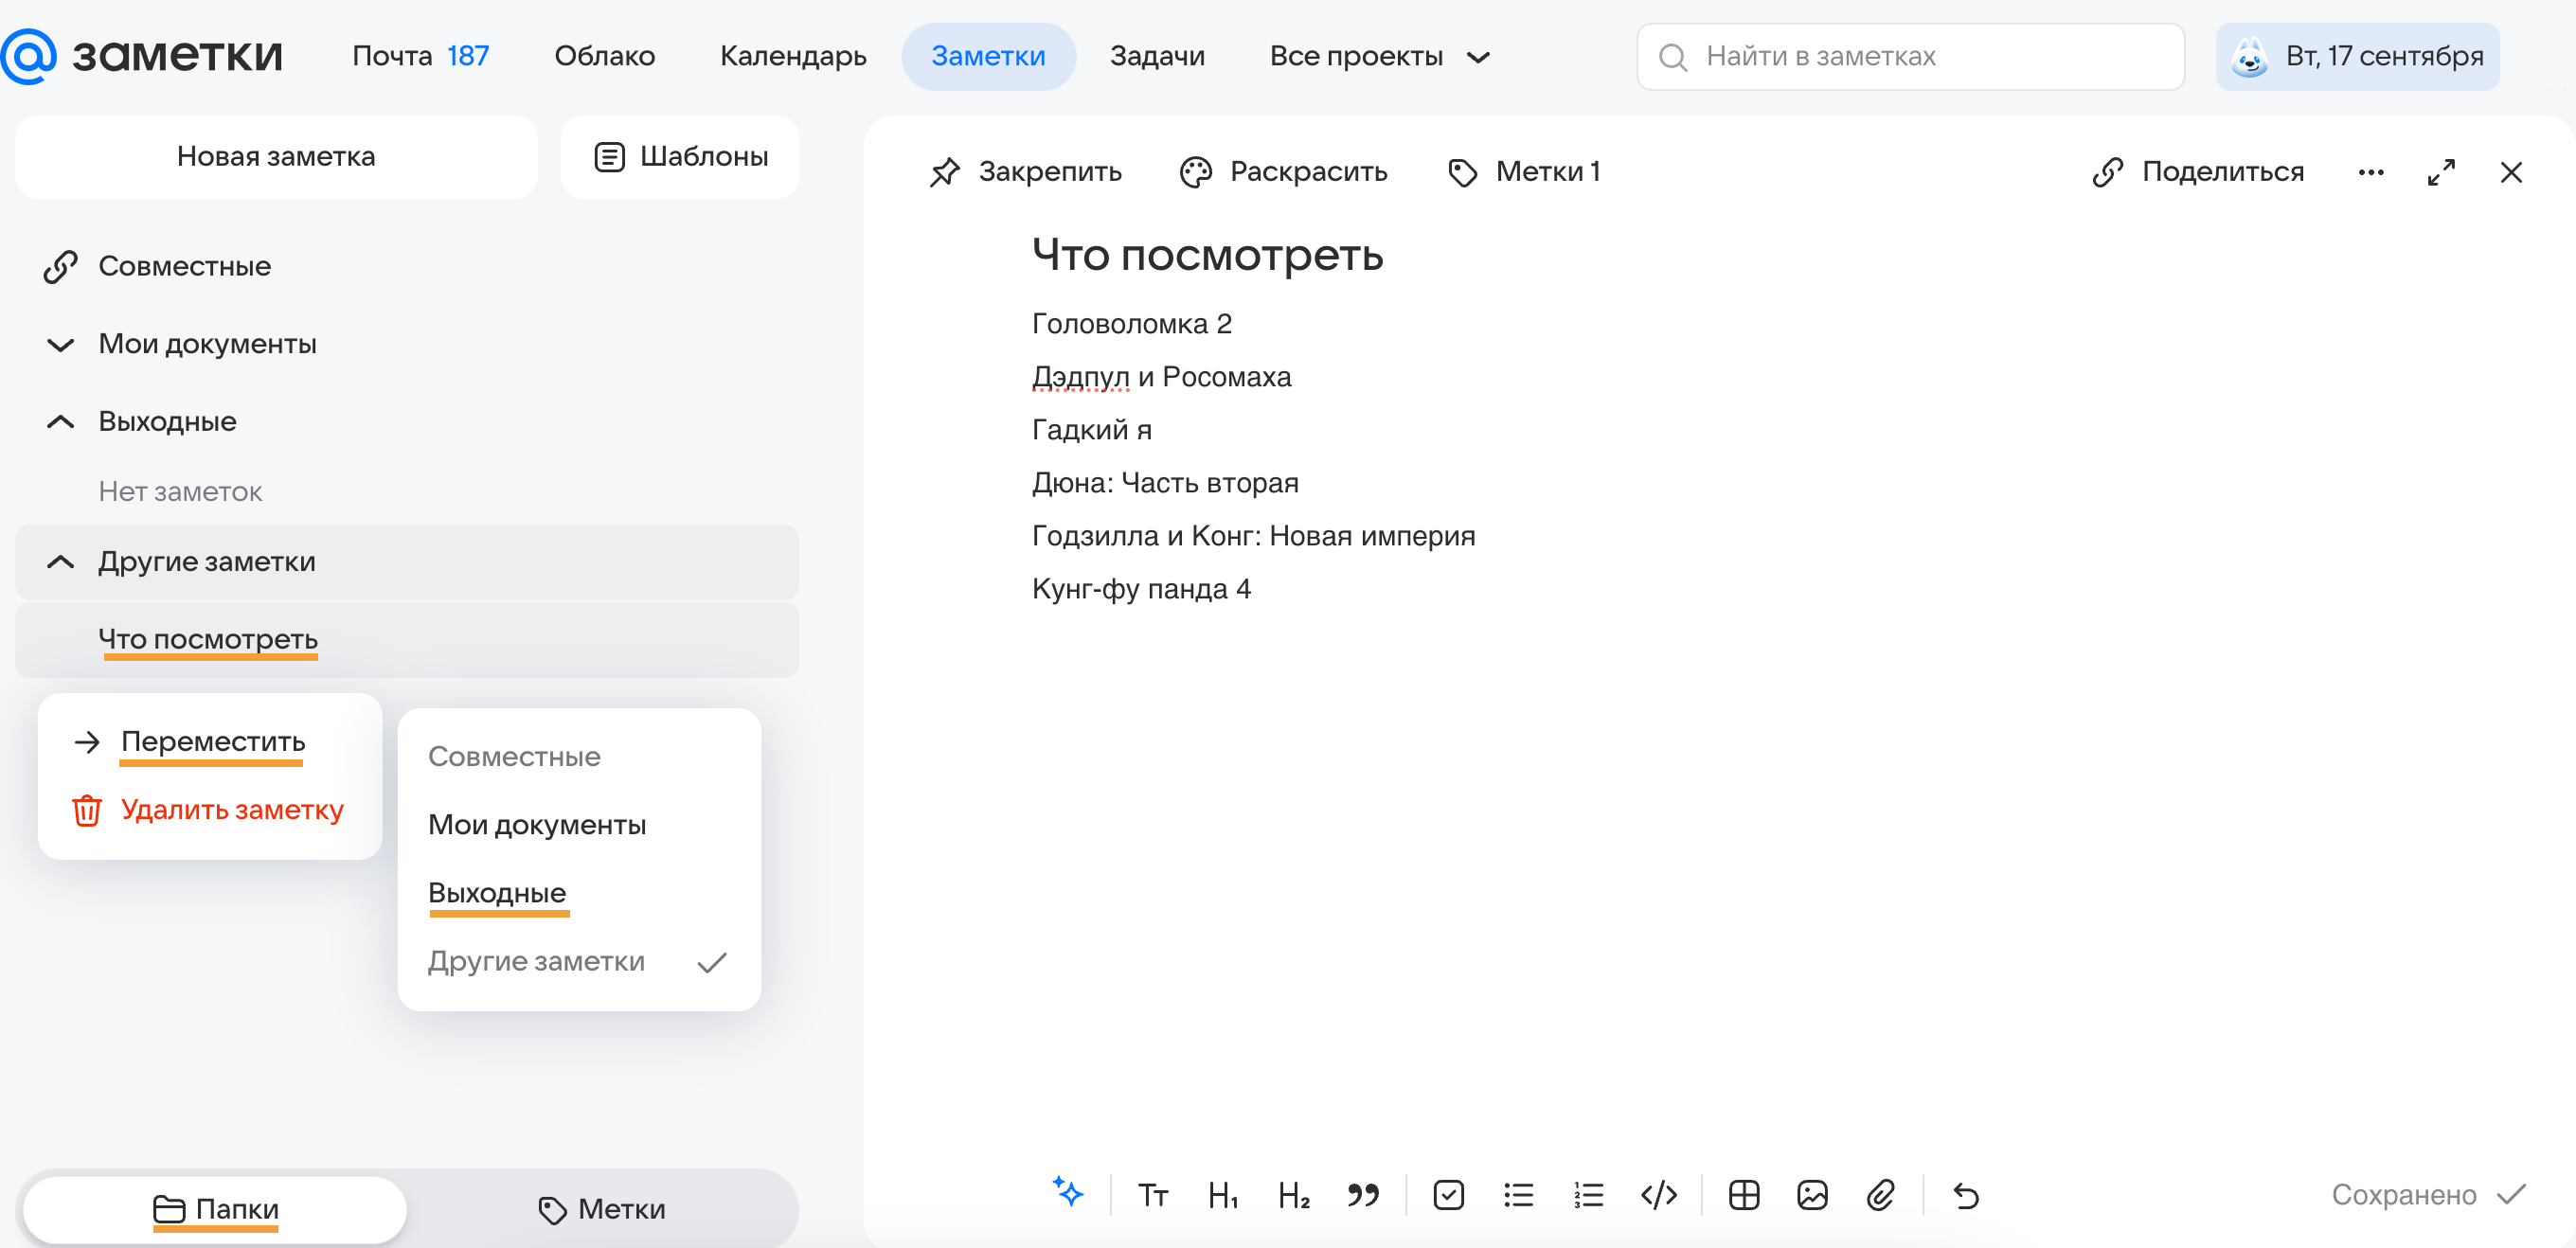2576x1248 pixels.
Task: Click the Сохранено status indicator
Action: 2428,1195
